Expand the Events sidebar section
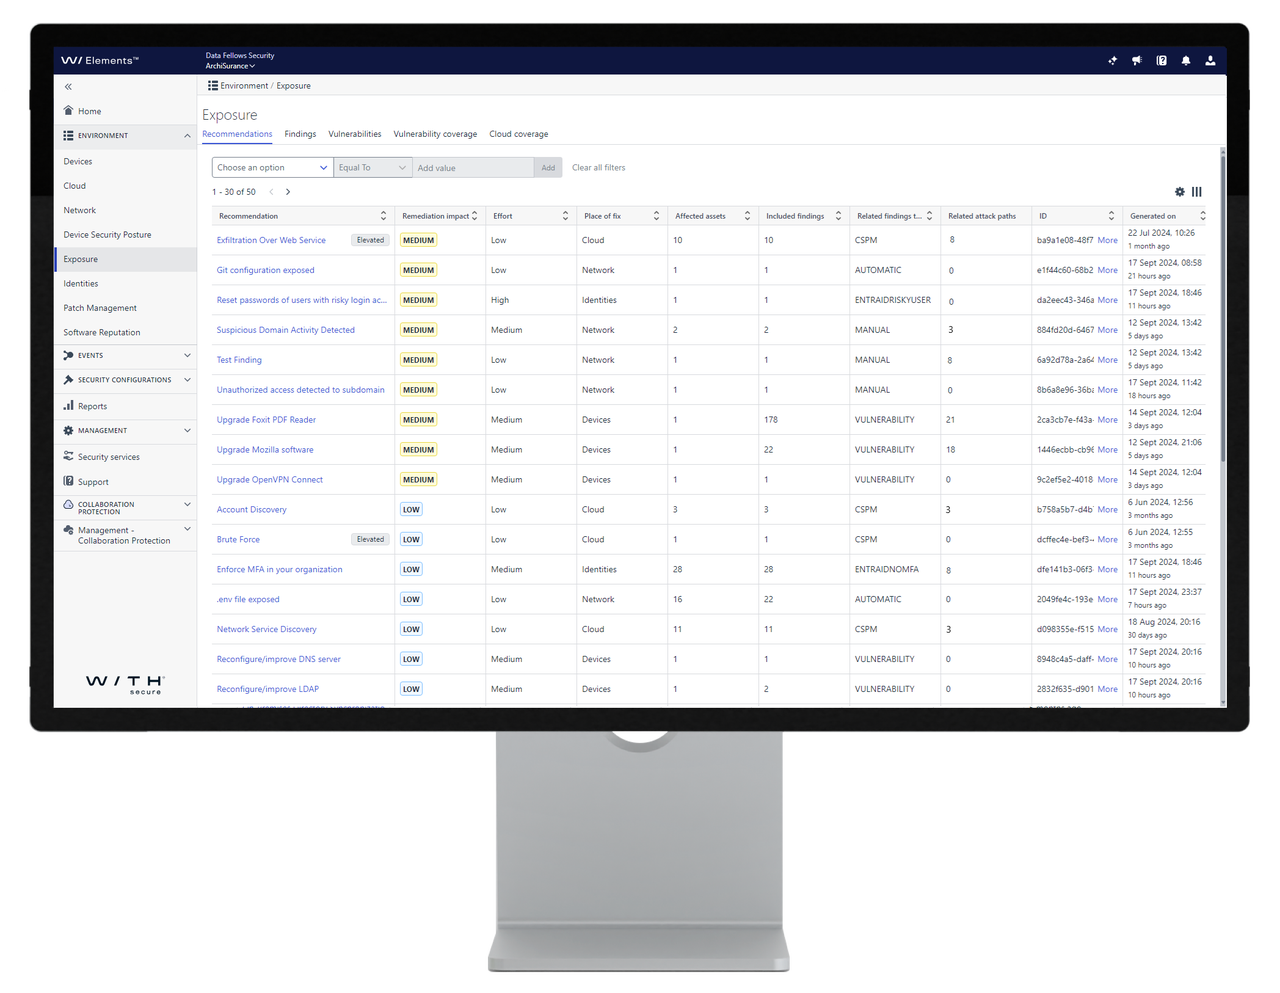 click(124, 355)
